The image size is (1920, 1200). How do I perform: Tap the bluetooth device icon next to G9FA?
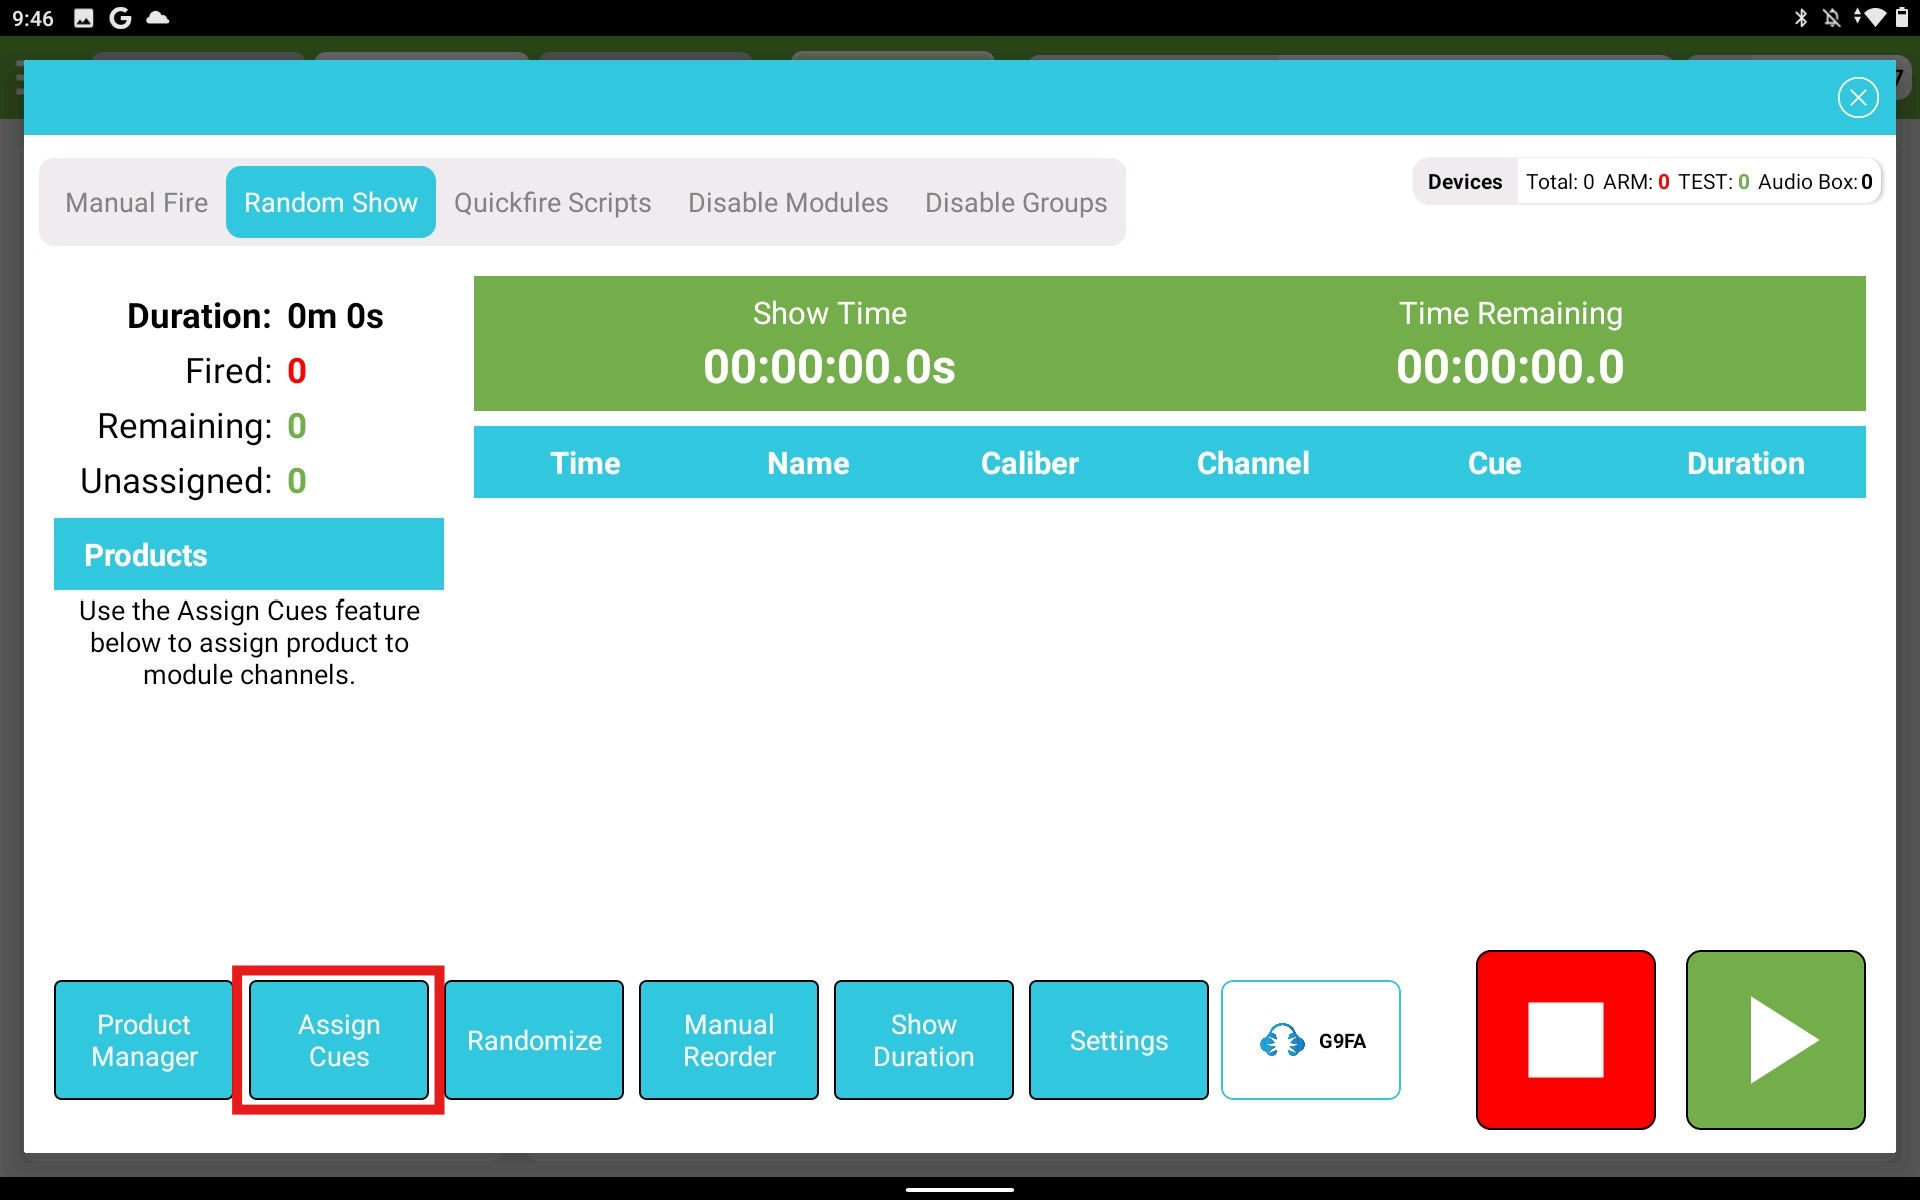click(x=1283, y=1040)
